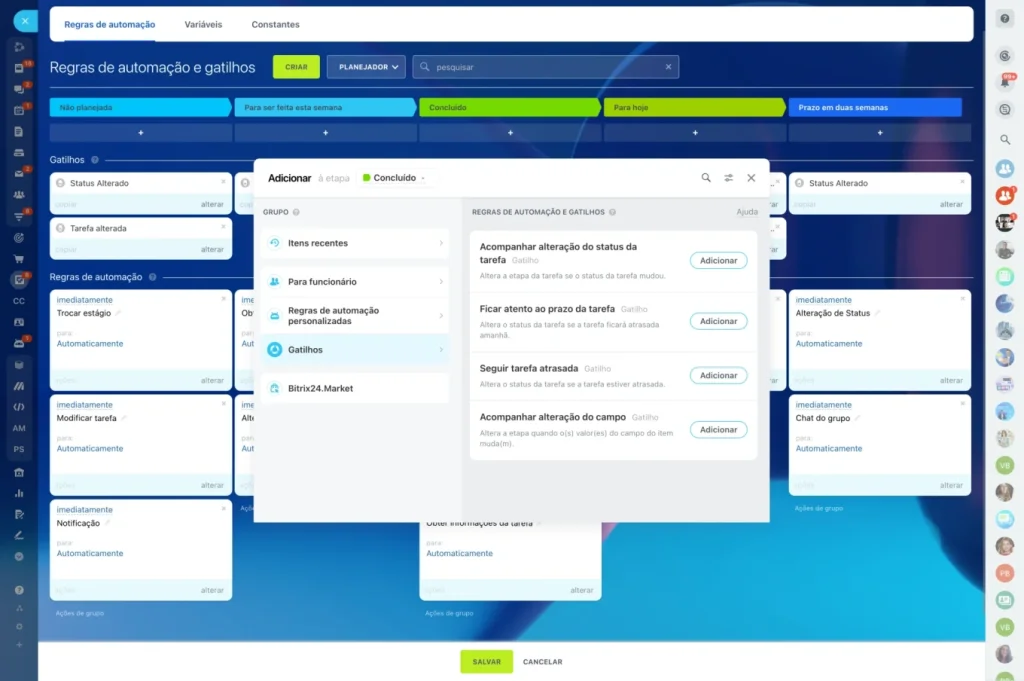
Task: Open filter settings icon in Adicionar dialog
Action: [x=729, y=178]
